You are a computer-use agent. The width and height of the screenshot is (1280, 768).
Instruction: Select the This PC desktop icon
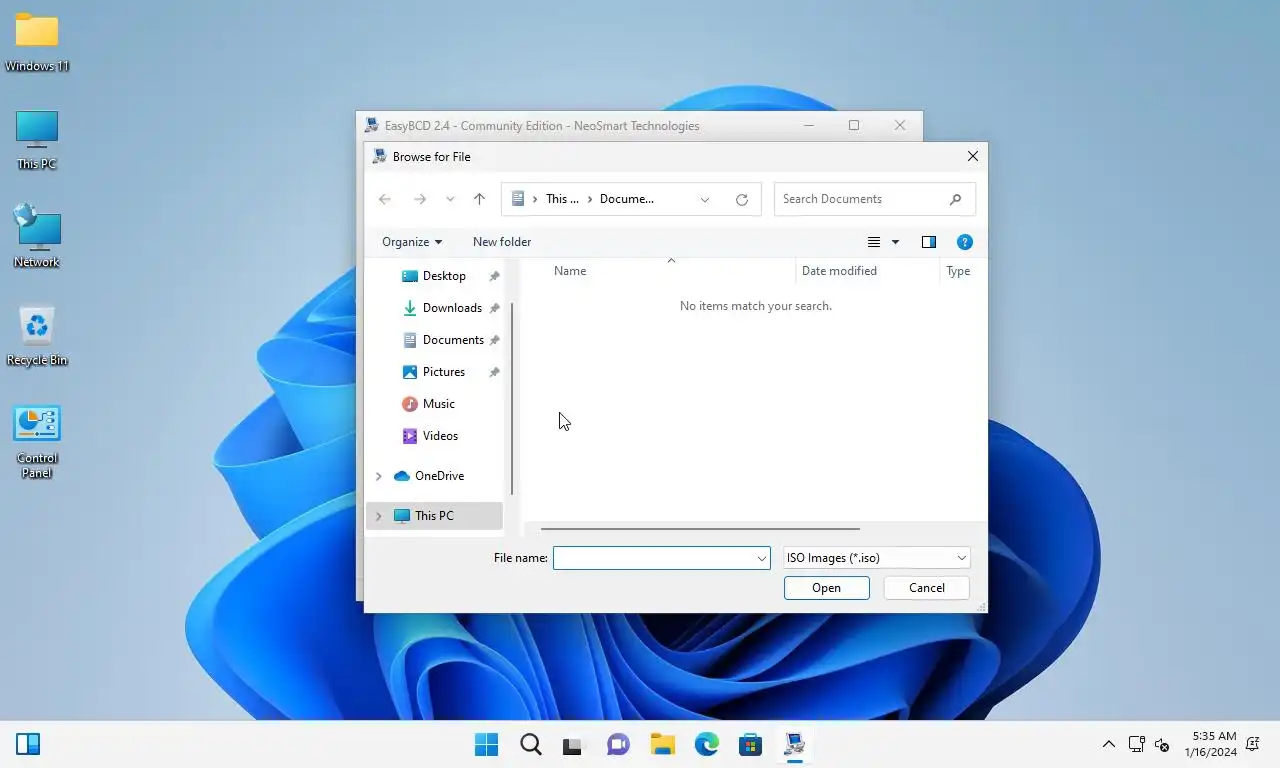point(37,140)
